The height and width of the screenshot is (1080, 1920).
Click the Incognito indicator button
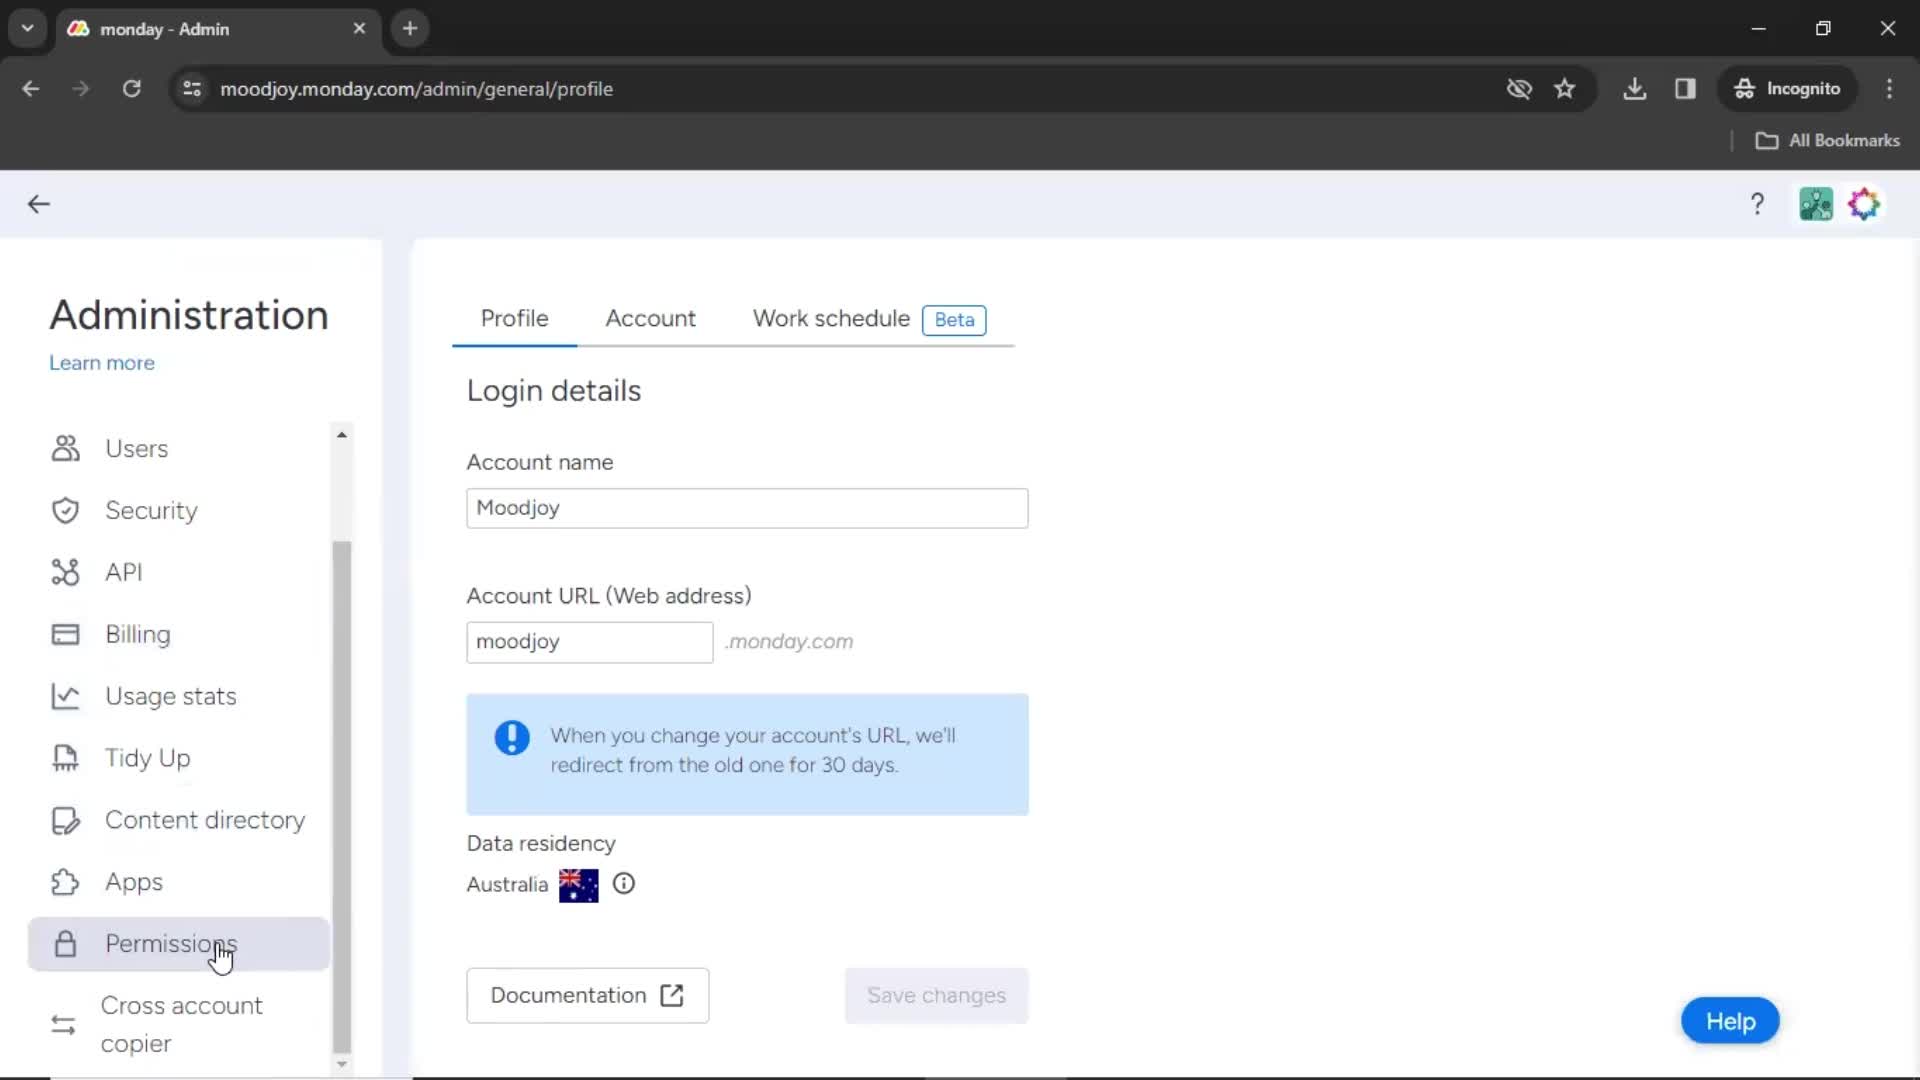click(x=1787, y=89)
